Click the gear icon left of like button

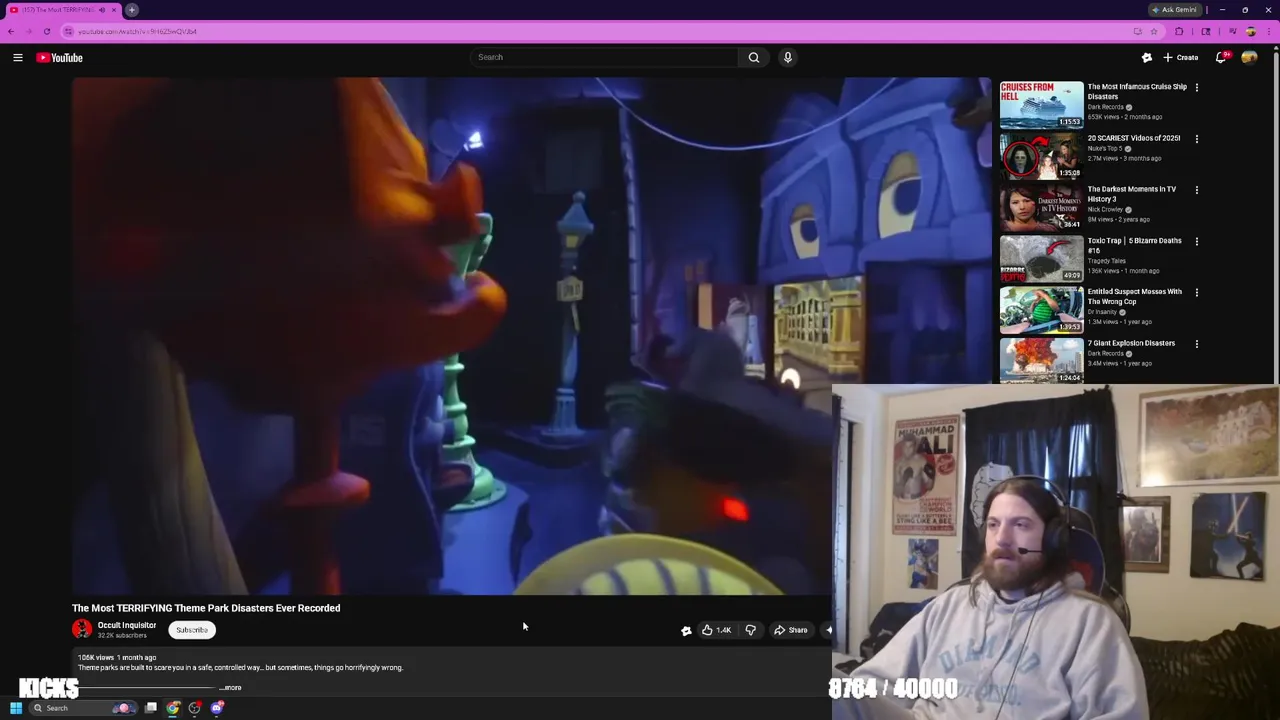pos(686,631)
